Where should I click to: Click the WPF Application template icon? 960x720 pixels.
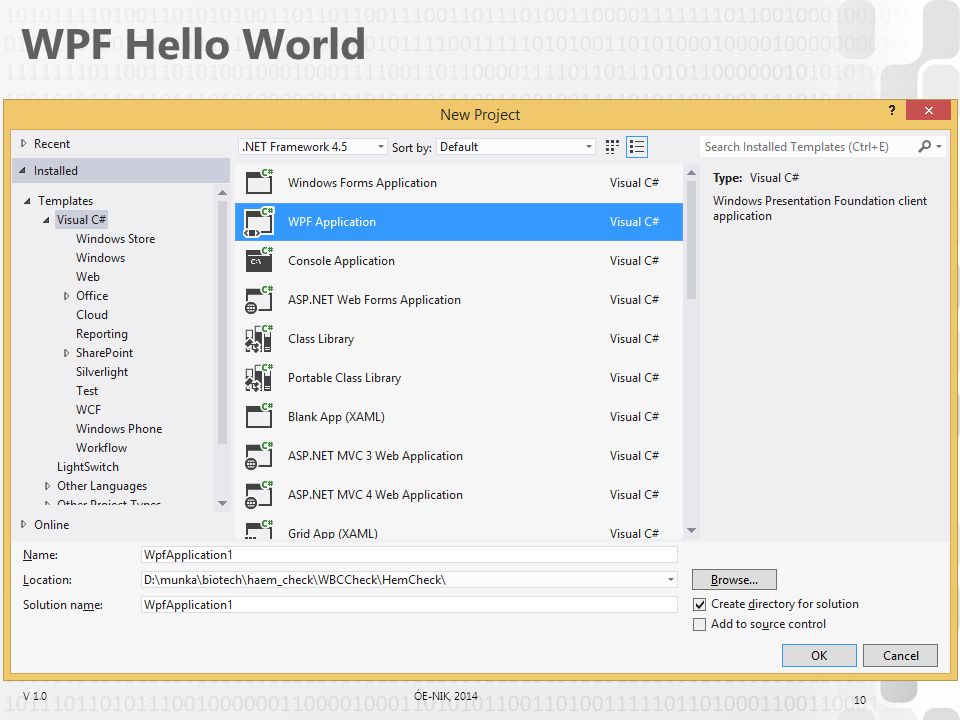pyautogui.click(x=259, y=222)
